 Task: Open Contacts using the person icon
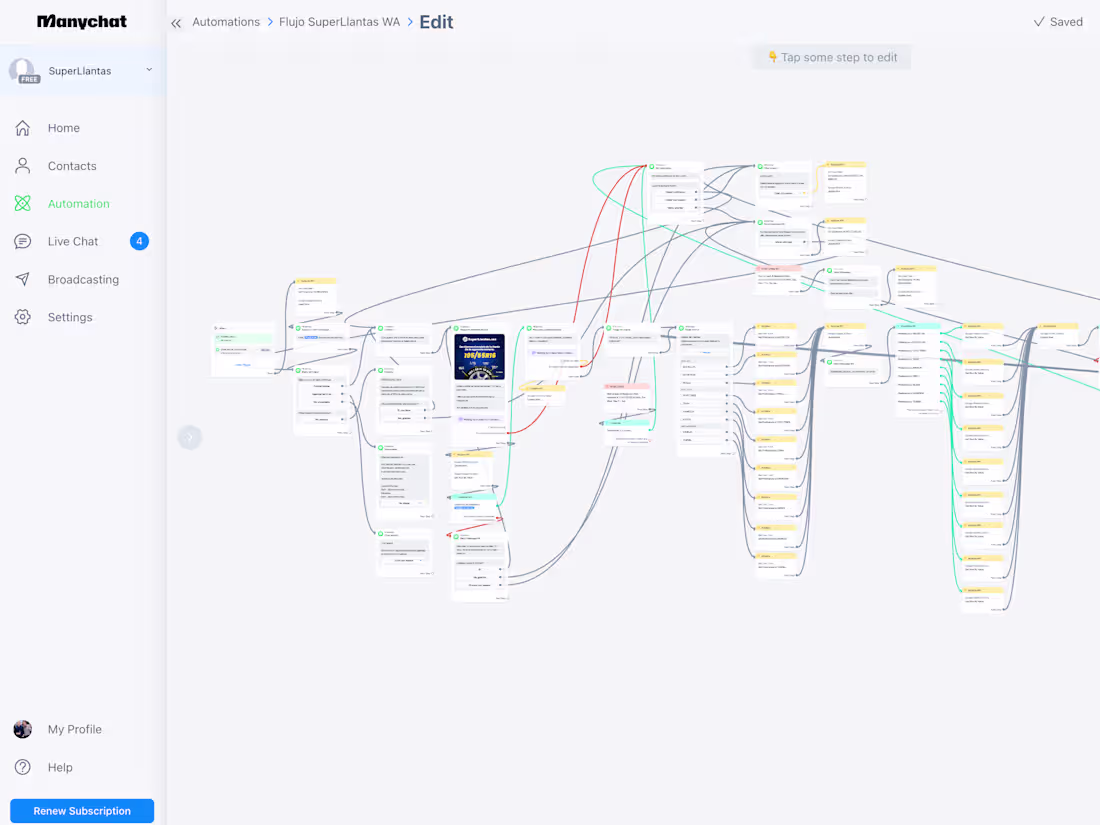[22, 166]
